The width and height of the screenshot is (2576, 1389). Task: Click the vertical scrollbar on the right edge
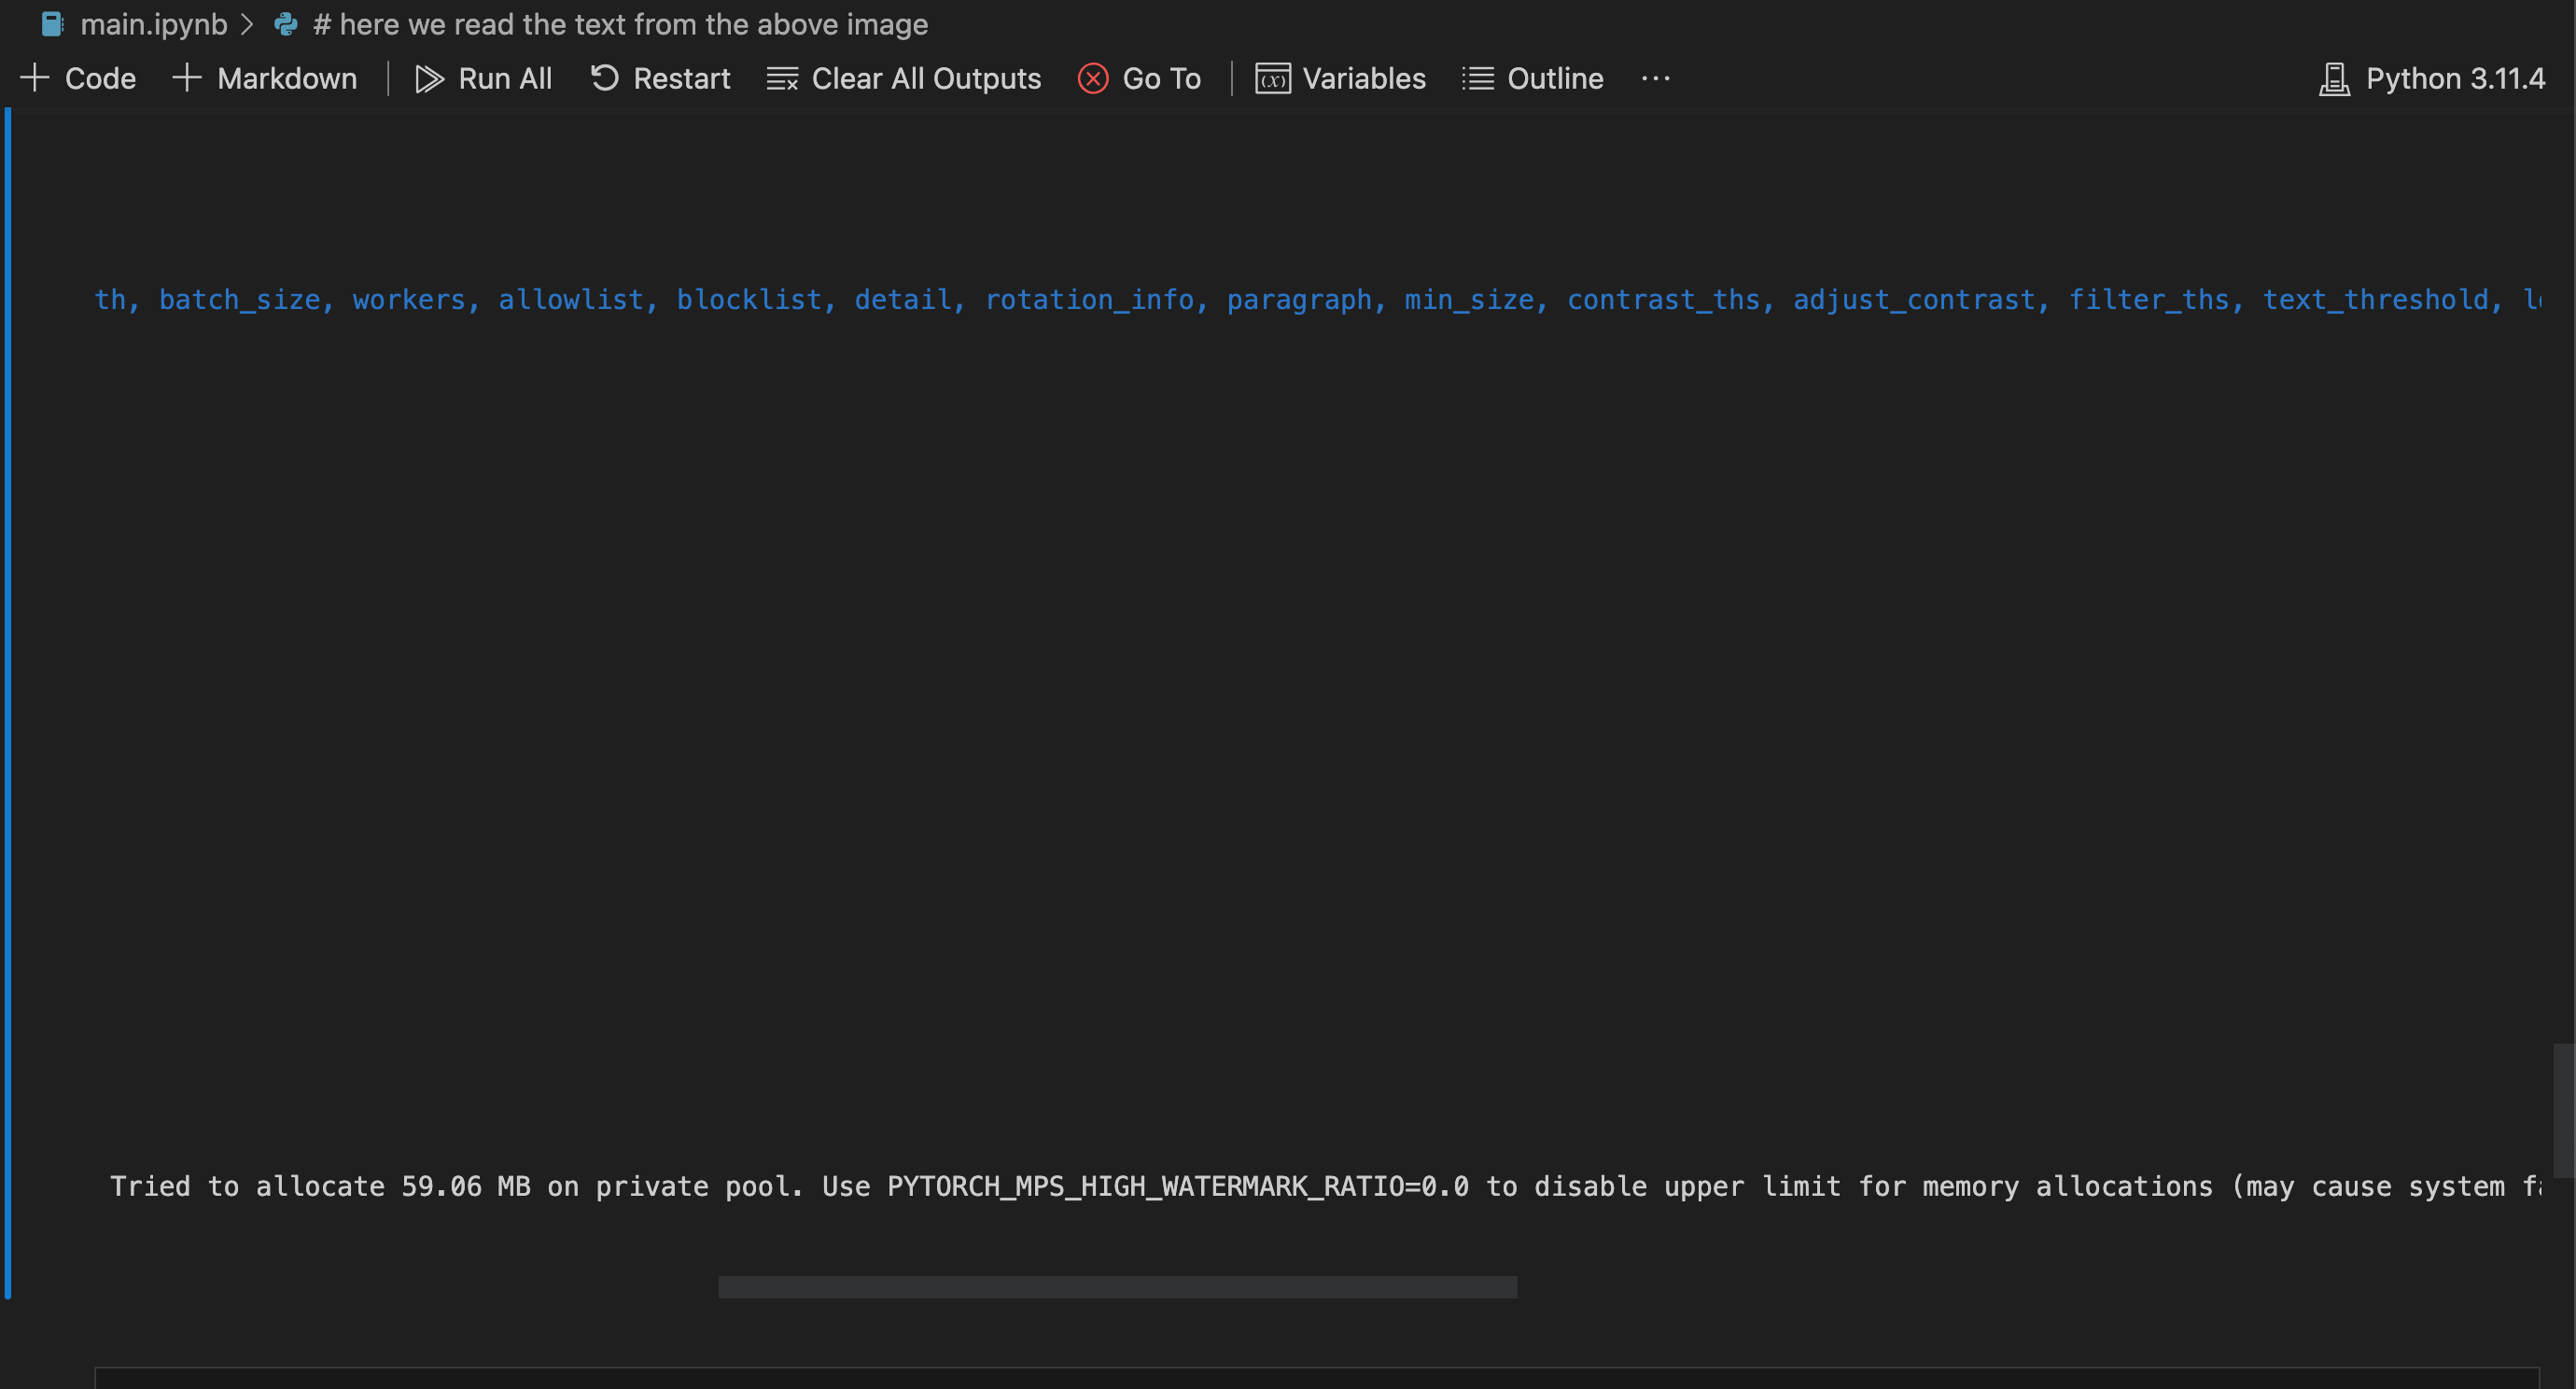pyautogui.click(x=2563, y=1110)
